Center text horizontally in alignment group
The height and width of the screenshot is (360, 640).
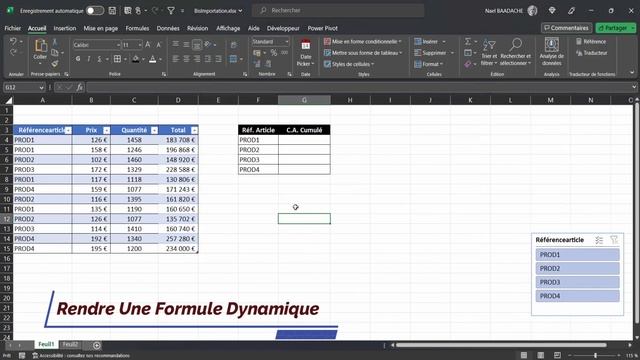tap(186, 59)
